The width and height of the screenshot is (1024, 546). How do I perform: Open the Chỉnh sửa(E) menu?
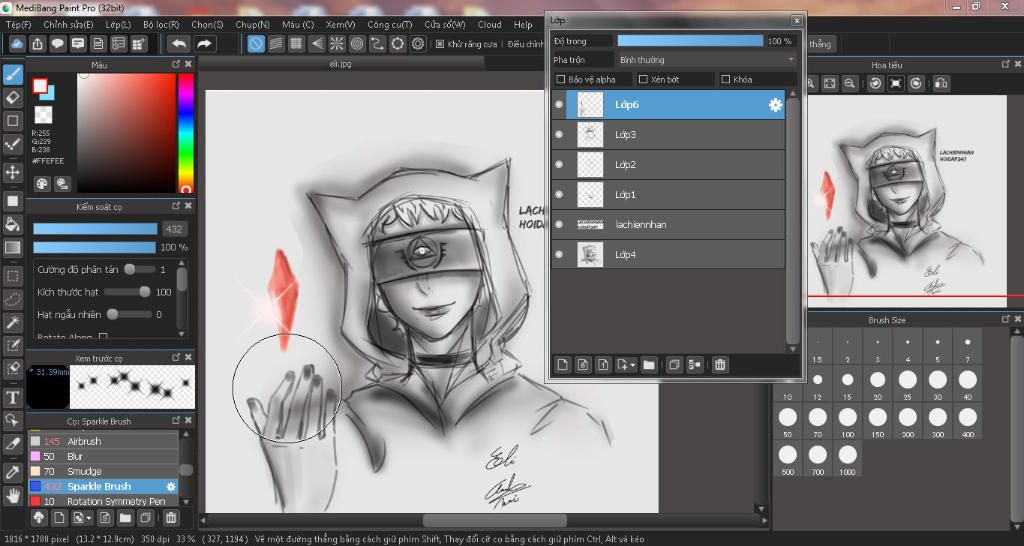(x=69, y=24)
